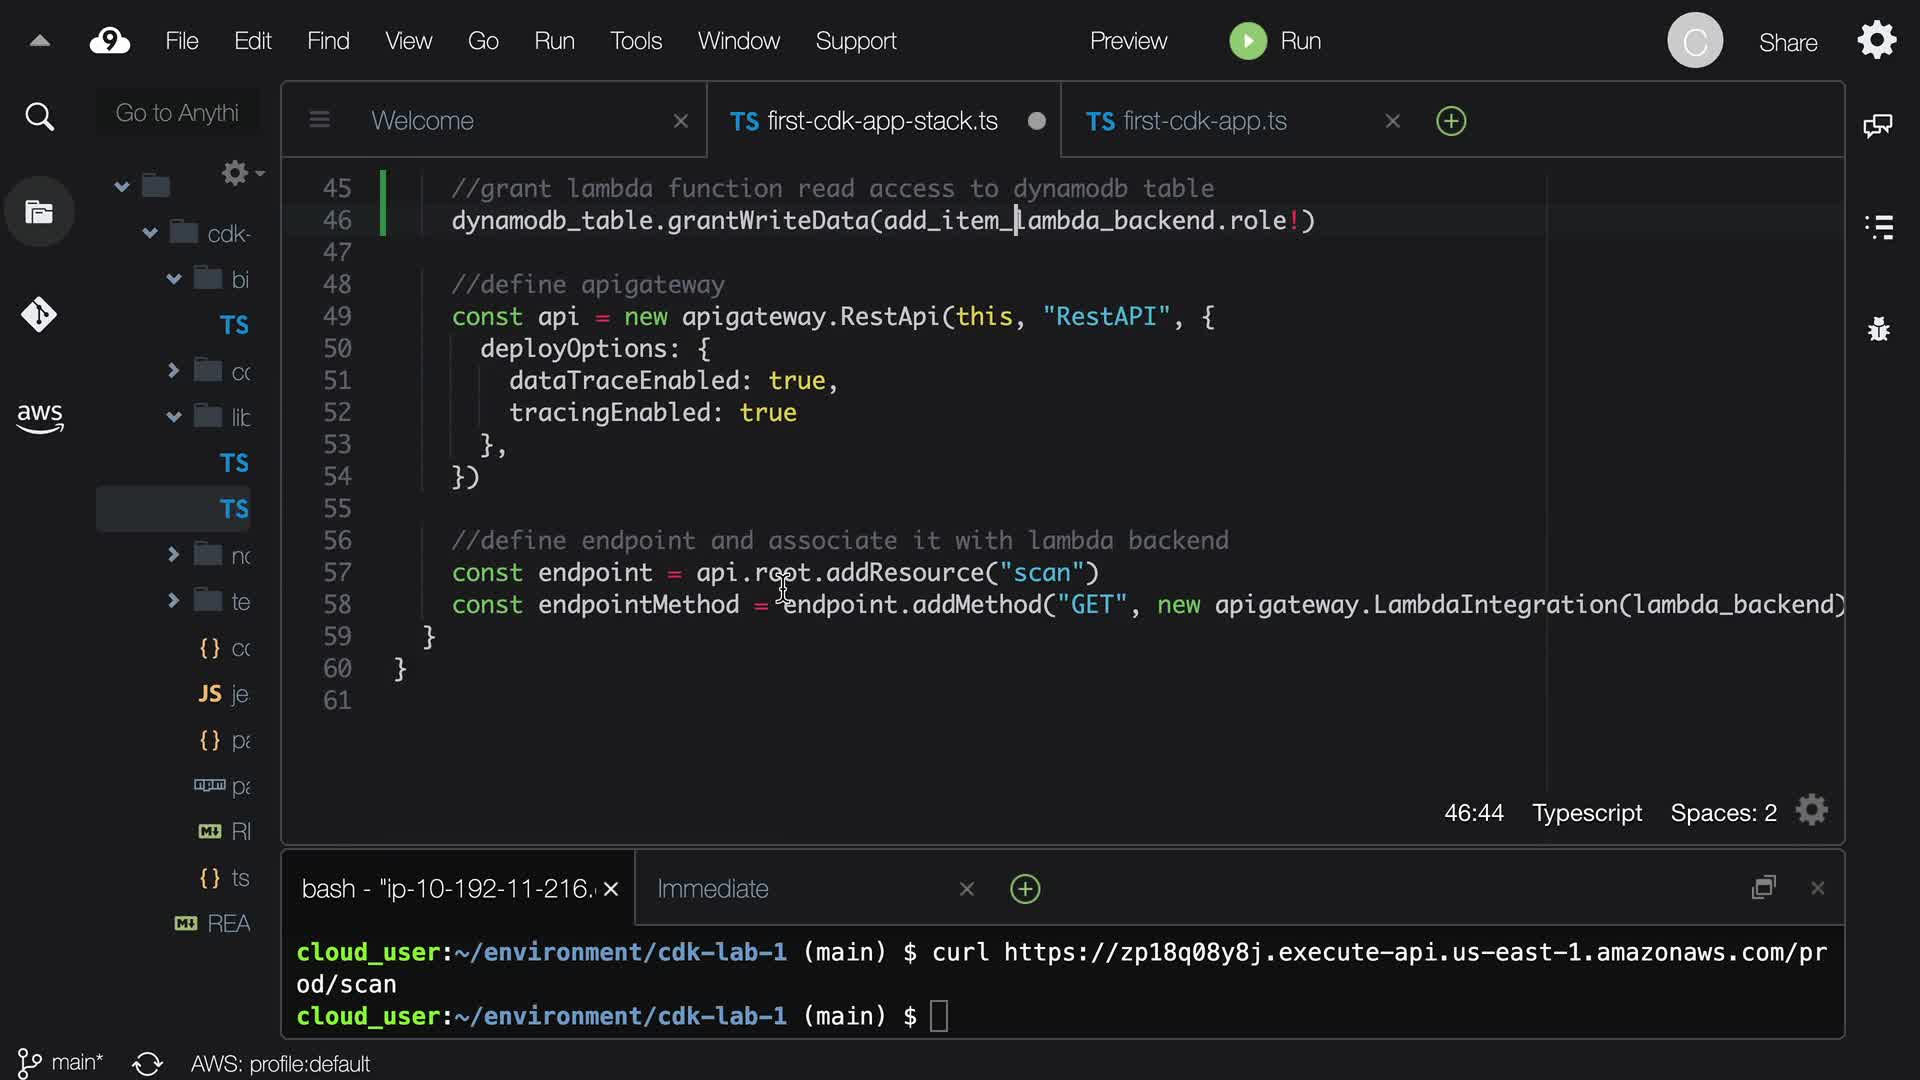
Task: Hide the menu bar with arrow
Action: pyautogui.click(x=40, y=41)
